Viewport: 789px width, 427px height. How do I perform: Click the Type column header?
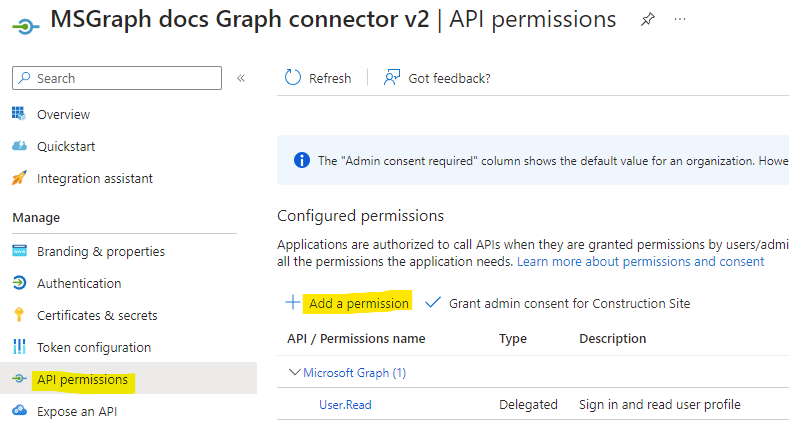tap(512, 338)
